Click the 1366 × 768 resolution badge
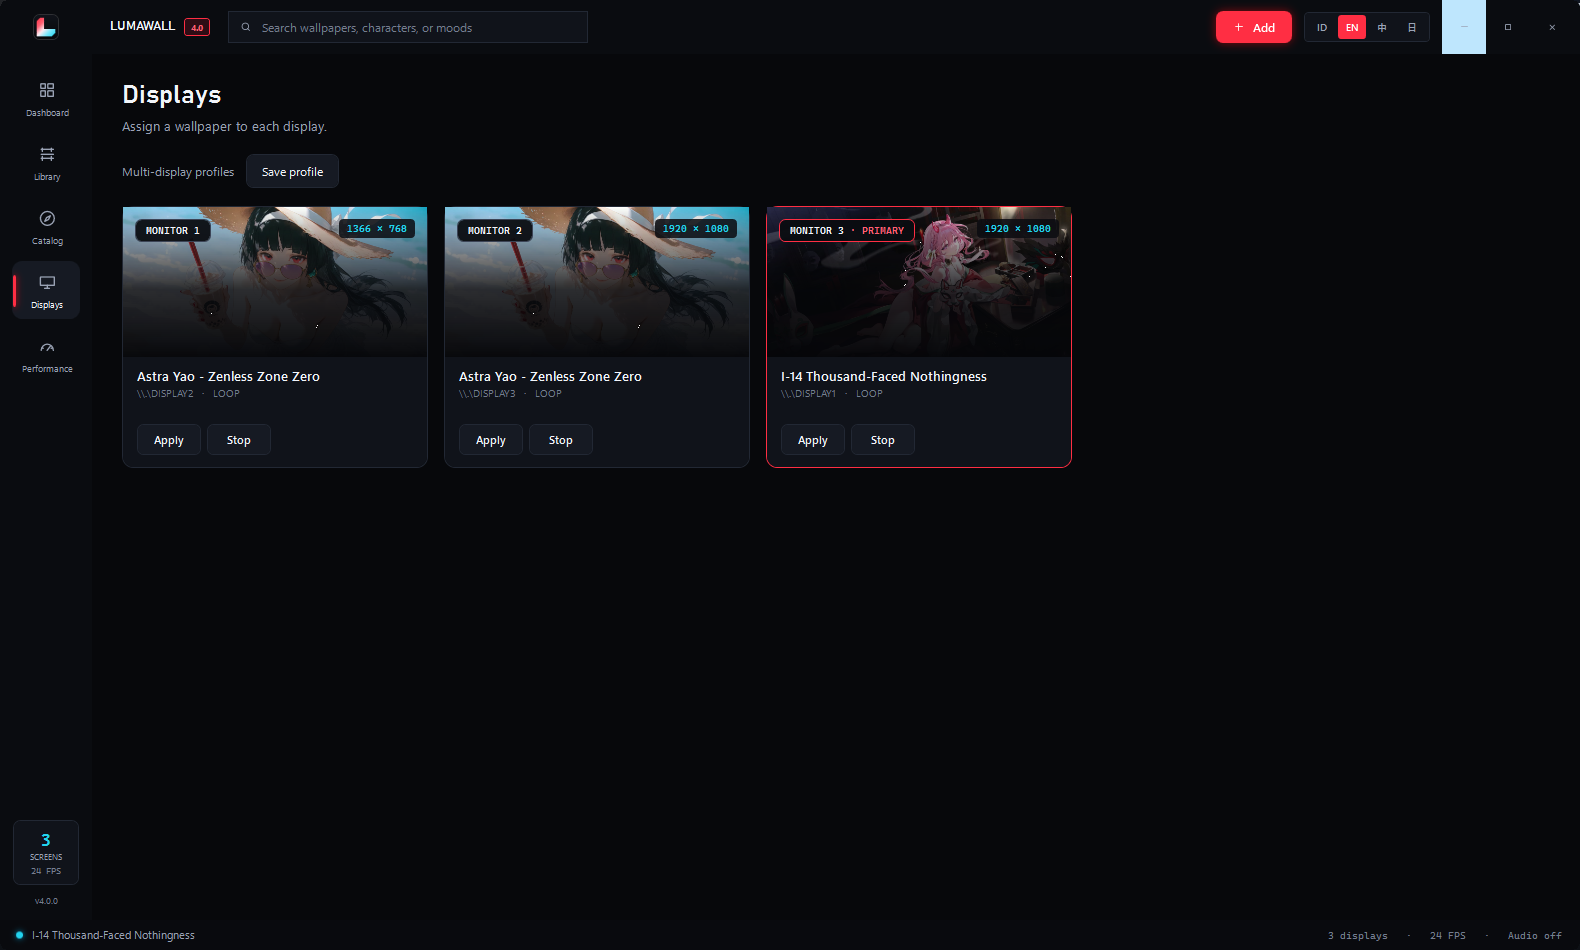 click(x=377, y=228)
